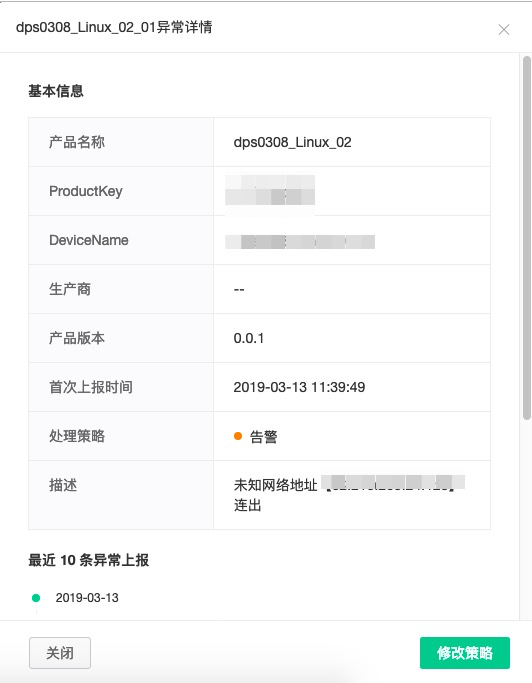
Task: Click the dialog title dps0308_Linux_02_01异常详情
Action: [114, 27]
